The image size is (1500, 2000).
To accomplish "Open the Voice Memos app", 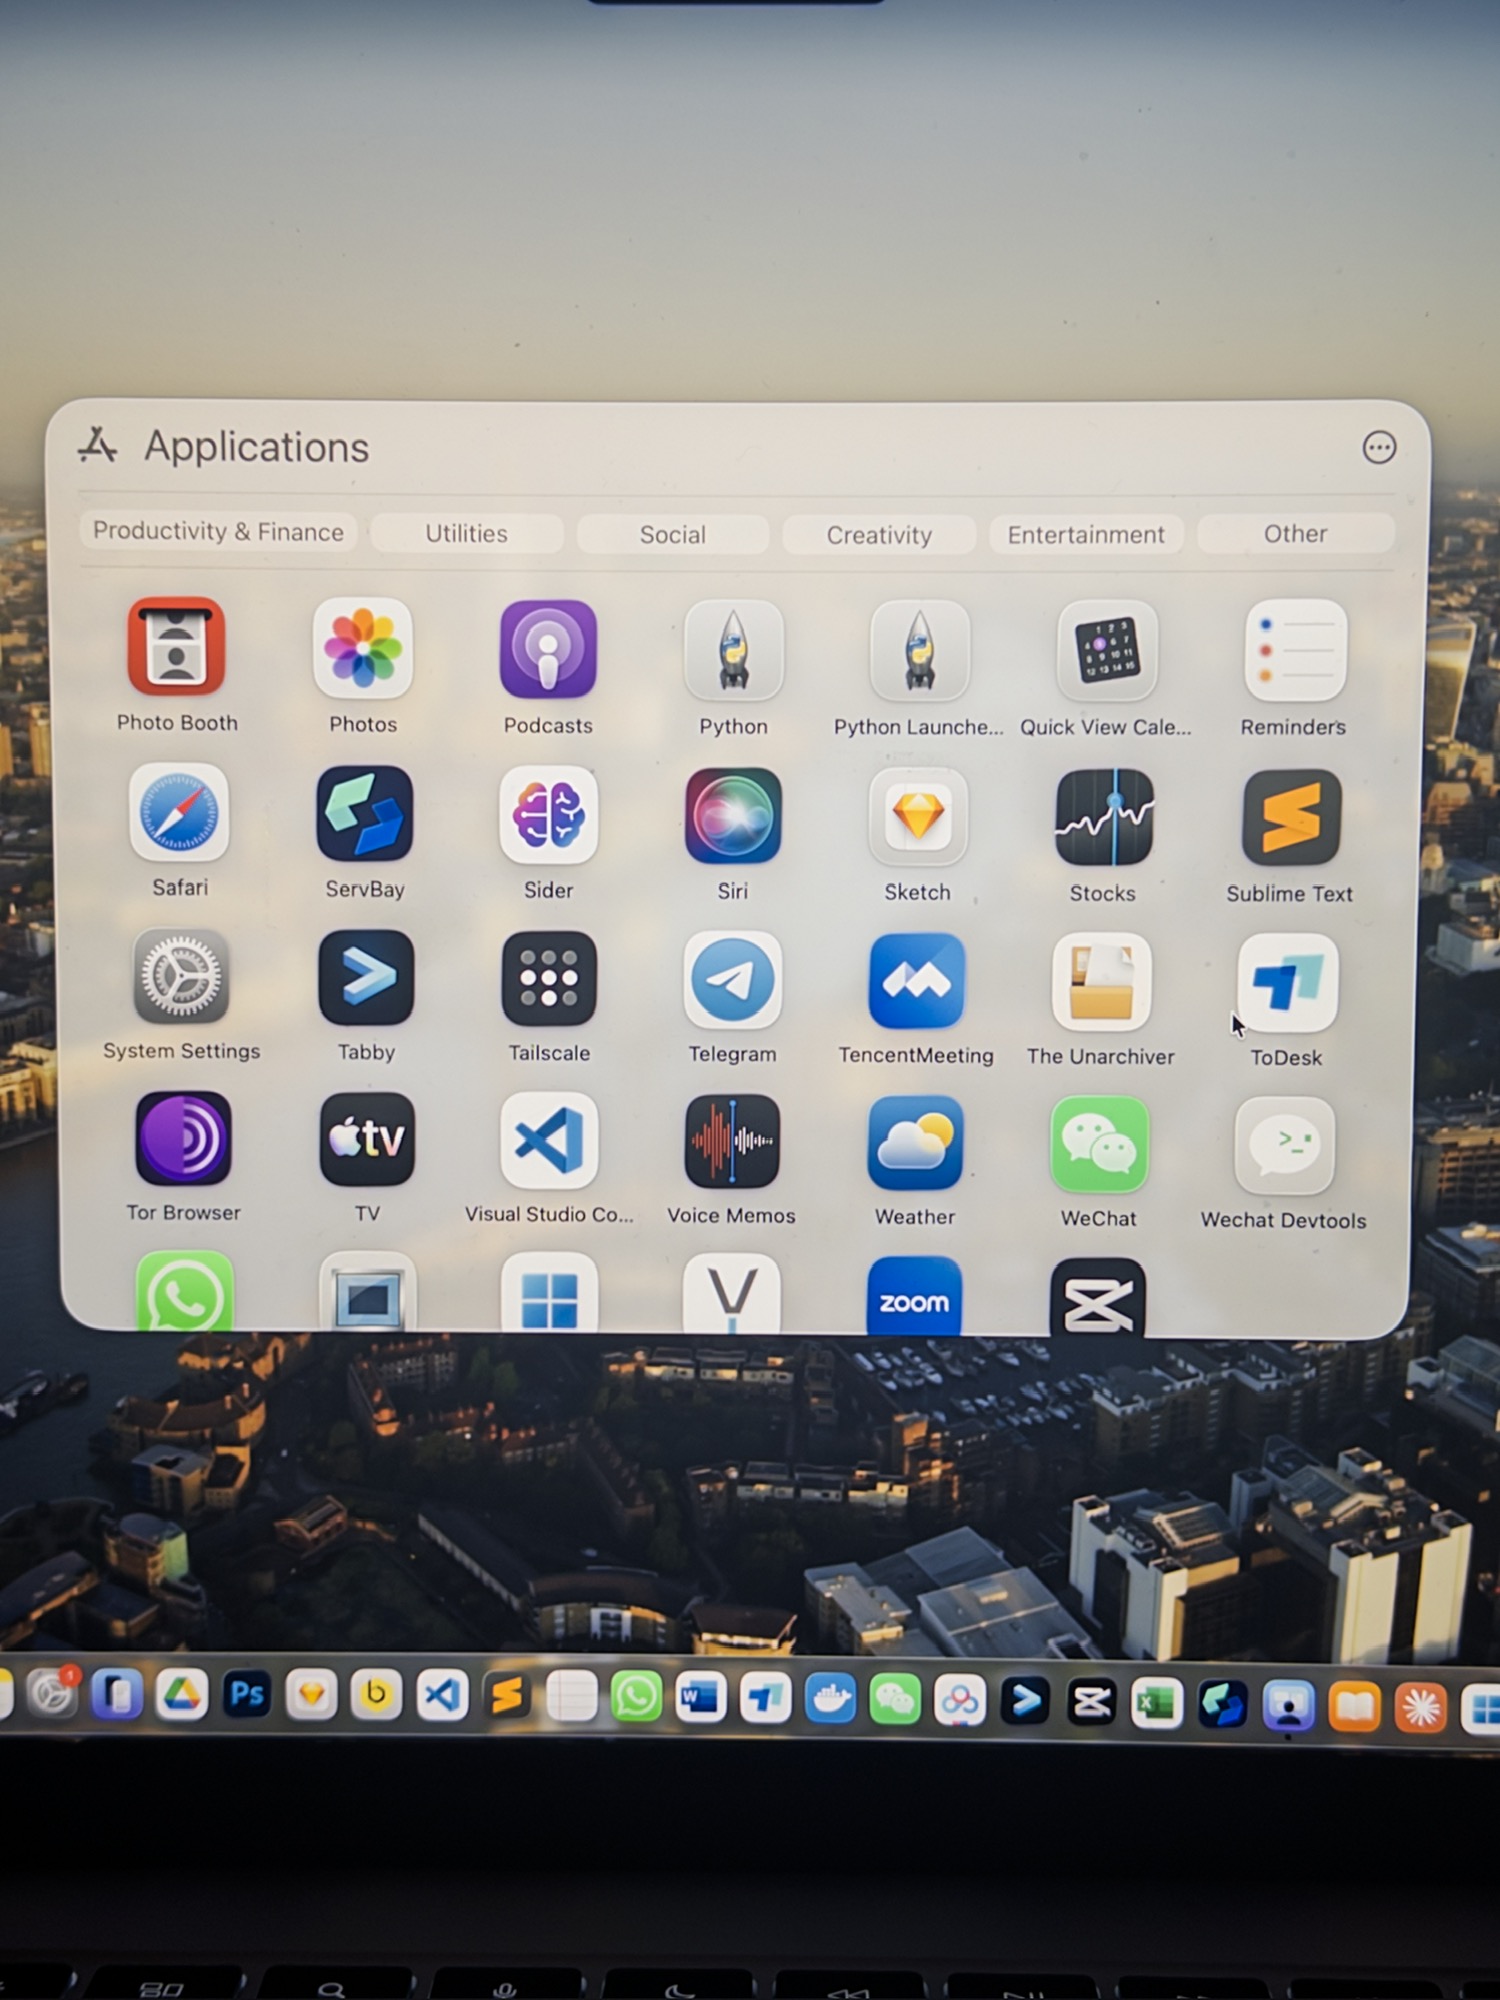I will 731,1142.
